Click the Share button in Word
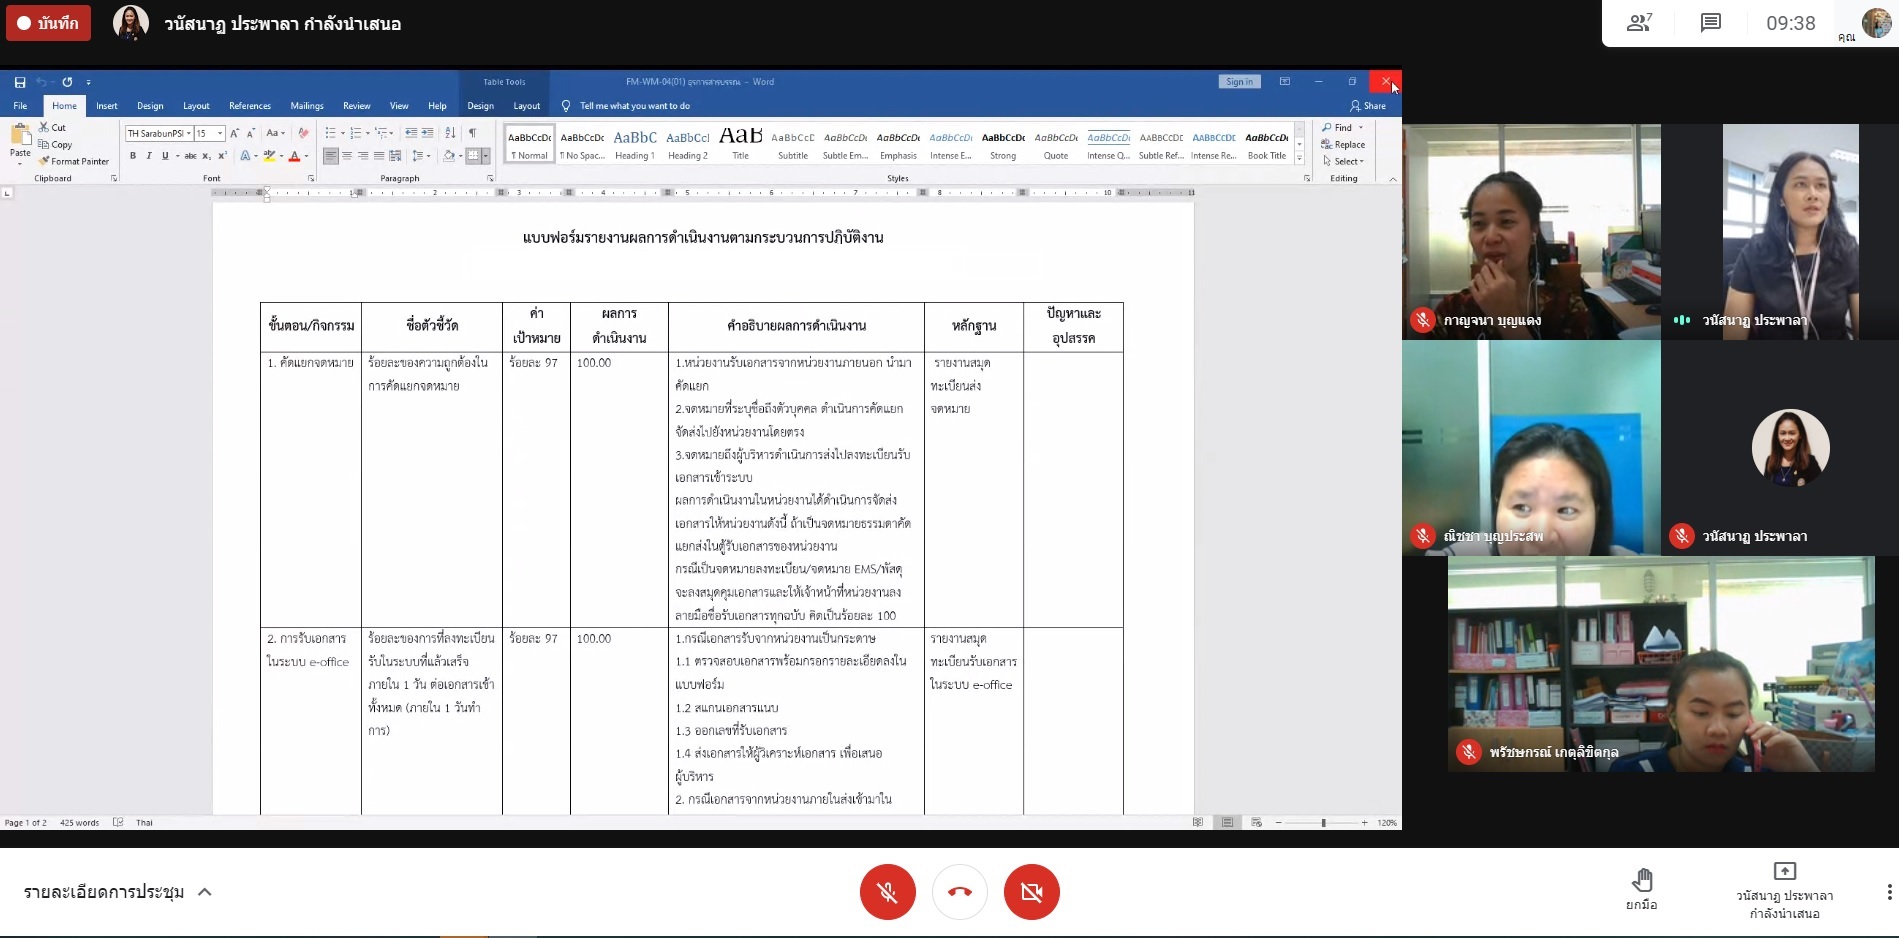Screen dimensions: 1899x938 (1368, 106)
